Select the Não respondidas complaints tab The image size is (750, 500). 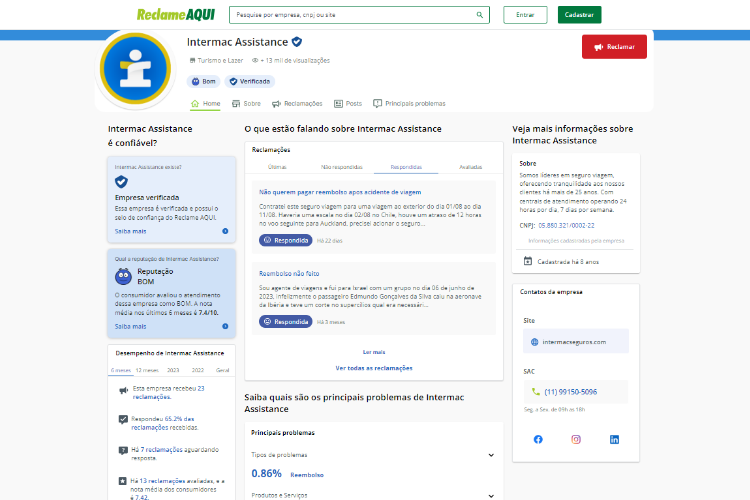point(342,167)
